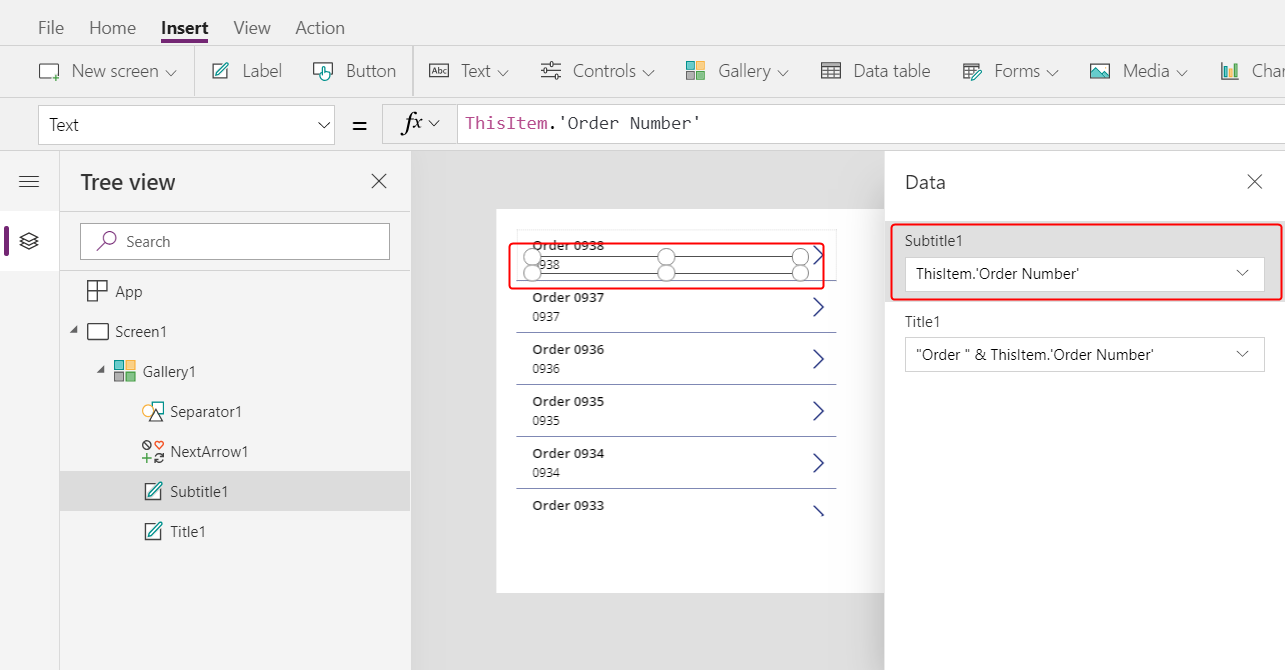Close the Data pane
This screenshot has width=1285, height=670.
click(1254, 181)
